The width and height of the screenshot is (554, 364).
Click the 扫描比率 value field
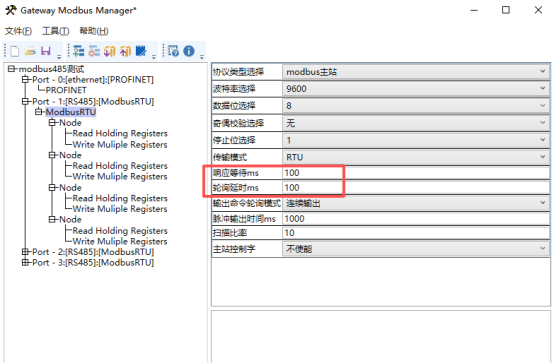tap(416, 233)
